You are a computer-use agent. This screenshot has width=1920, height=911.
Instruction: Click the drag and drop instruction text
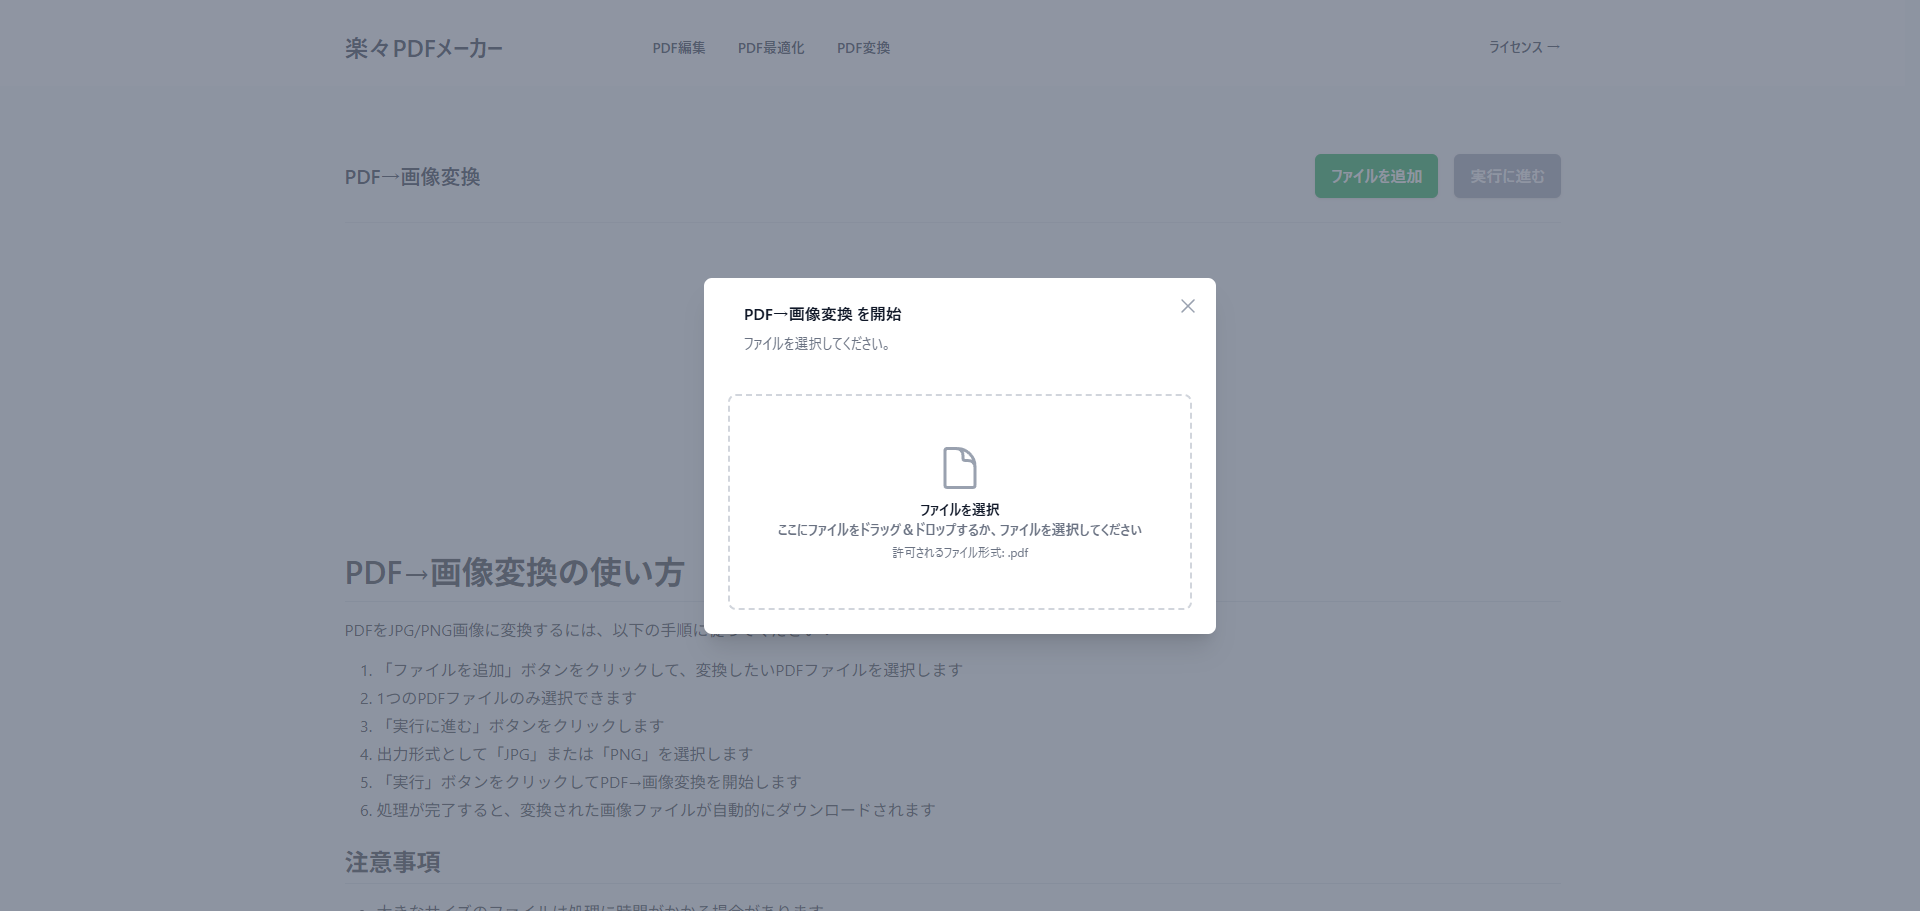click(960, 530)
